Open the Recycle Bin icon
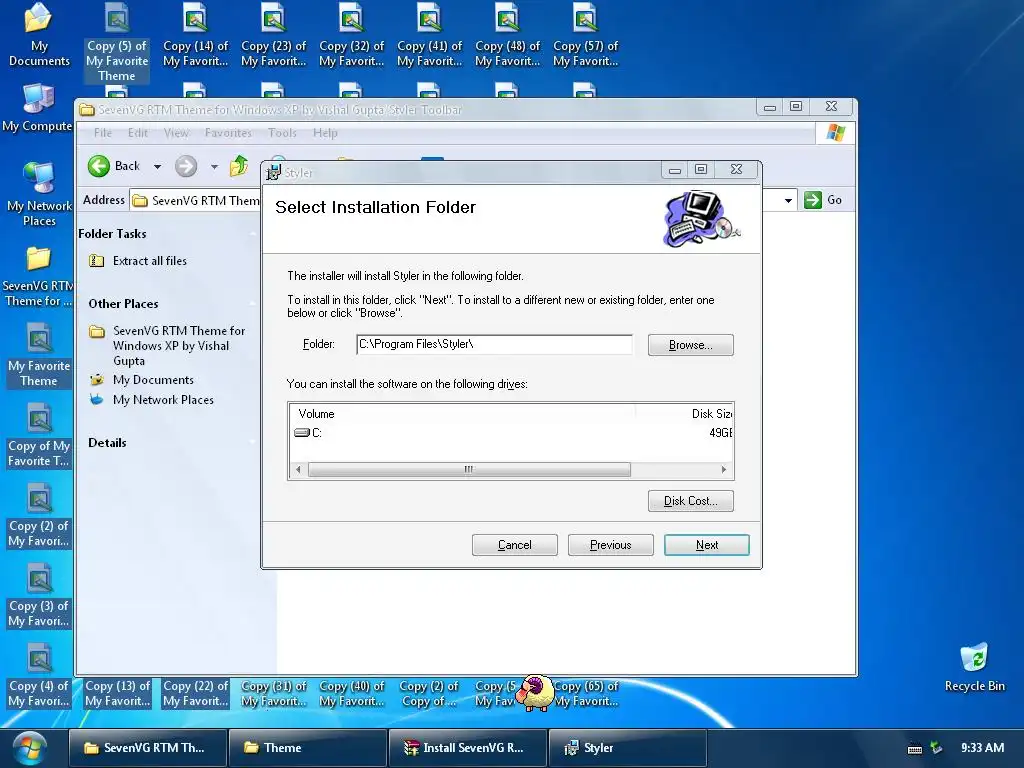Image resolution: width=1024 pixels, height=768 pixels. (974, 667)
